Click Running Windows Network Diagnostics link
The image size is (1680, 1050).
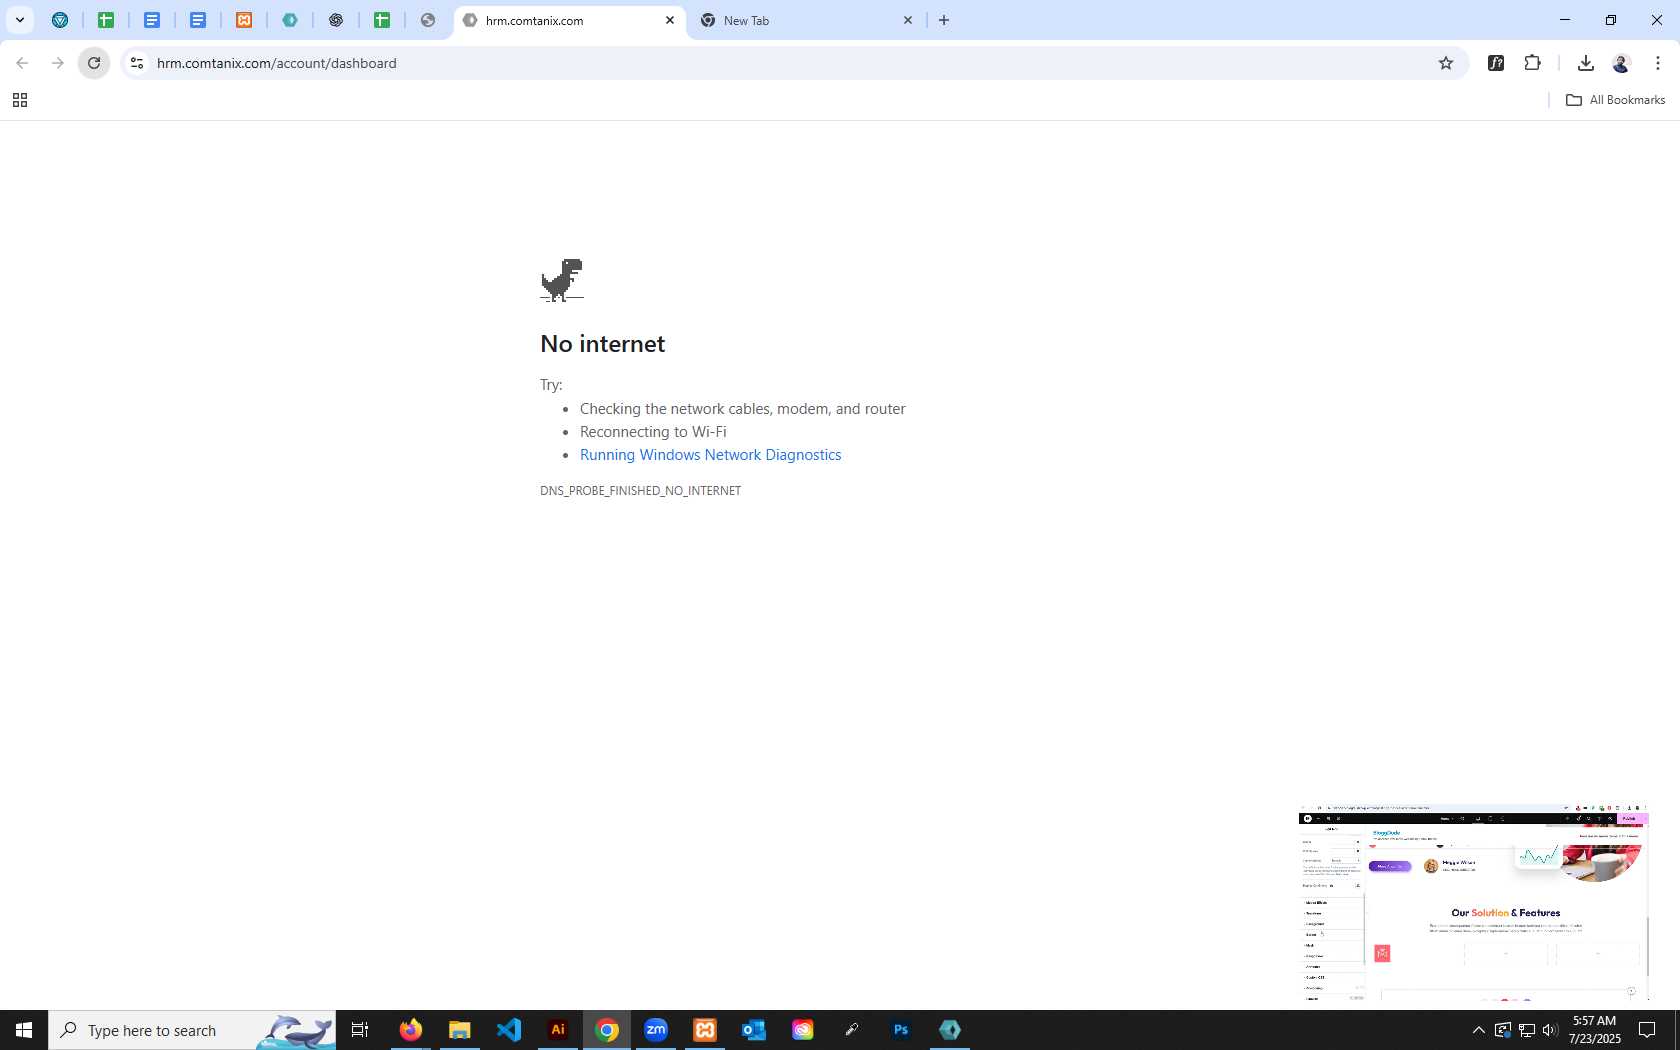click(x=710, y=455)
